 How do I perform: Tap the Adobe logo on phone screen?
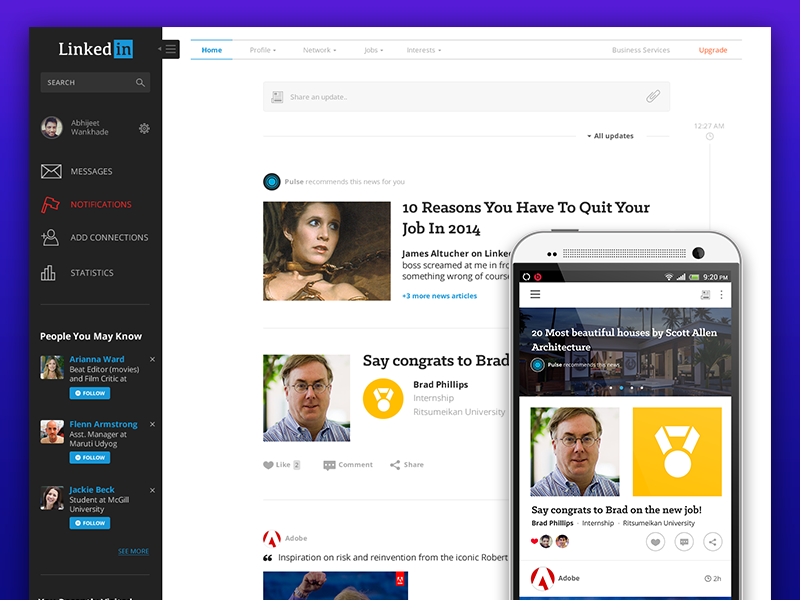542,578
